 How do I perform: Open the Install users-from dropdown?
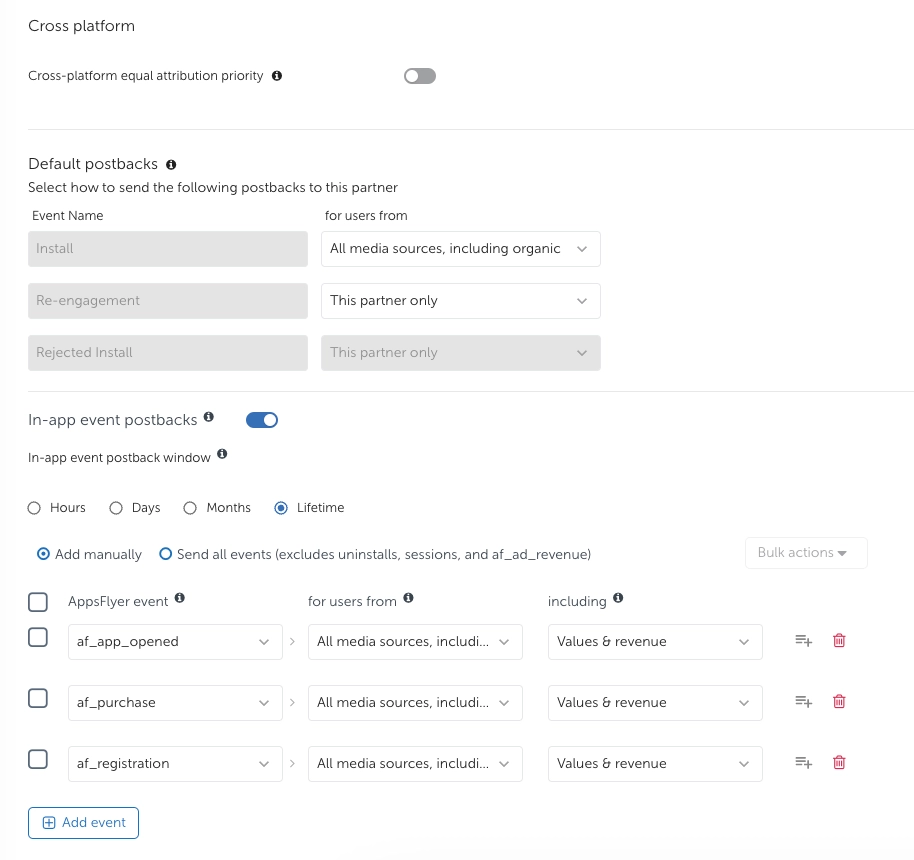pyautogui.click(x=460, y=249)
